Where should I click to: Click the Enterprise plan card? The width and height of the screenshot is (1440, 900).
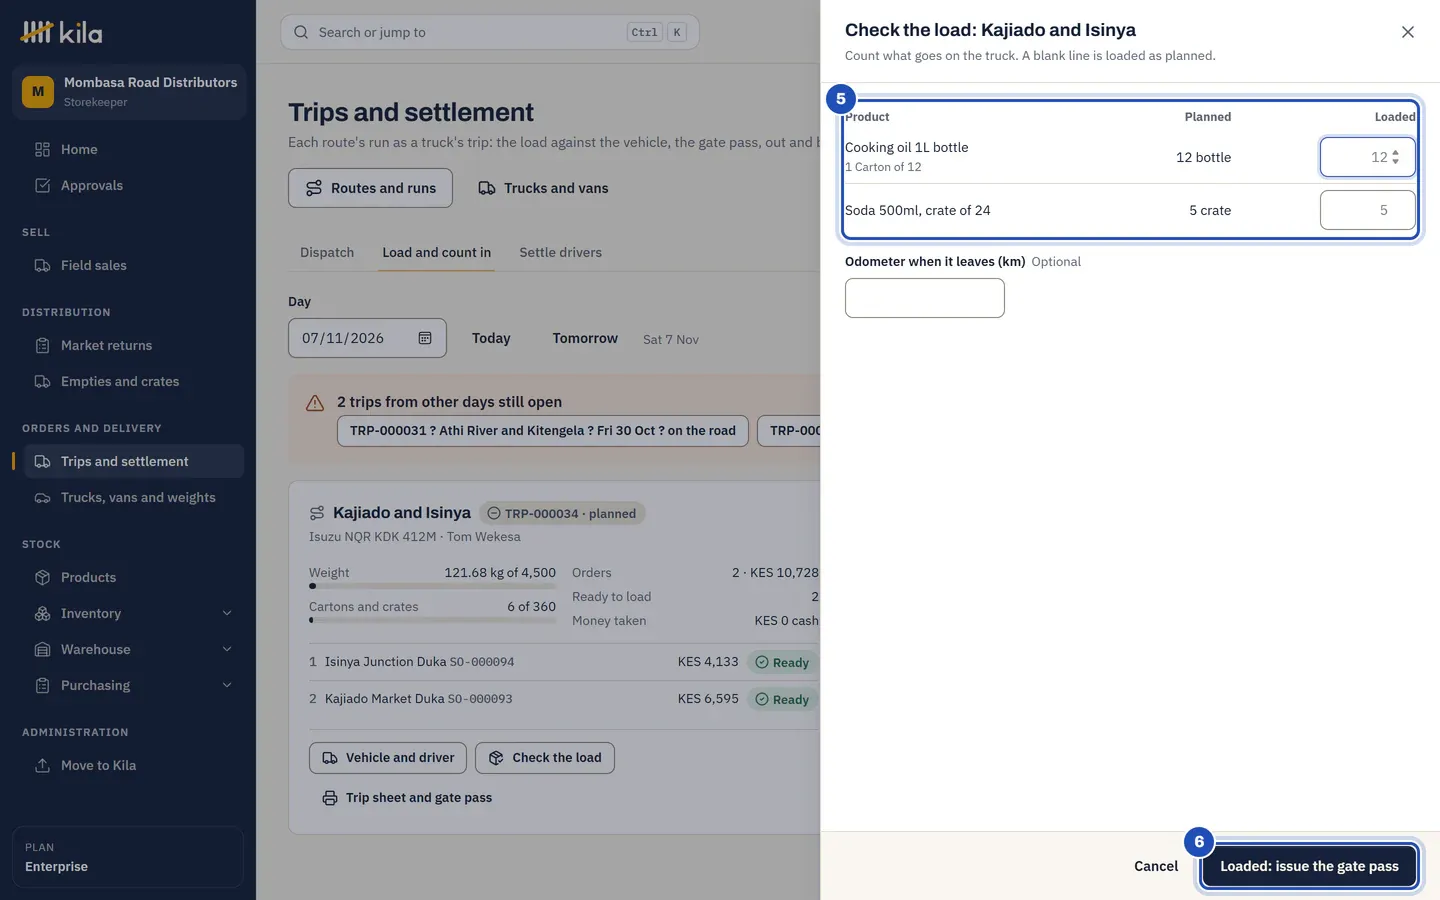pos(128,857)
